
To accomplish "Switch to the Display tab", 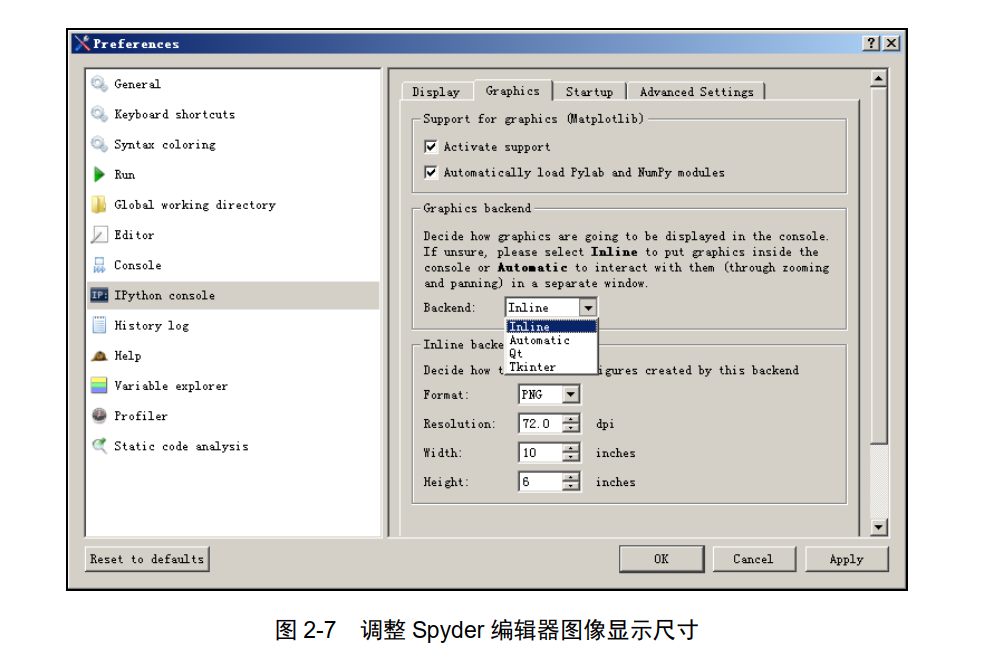I will pyautogui.click(x=436, y=91).
